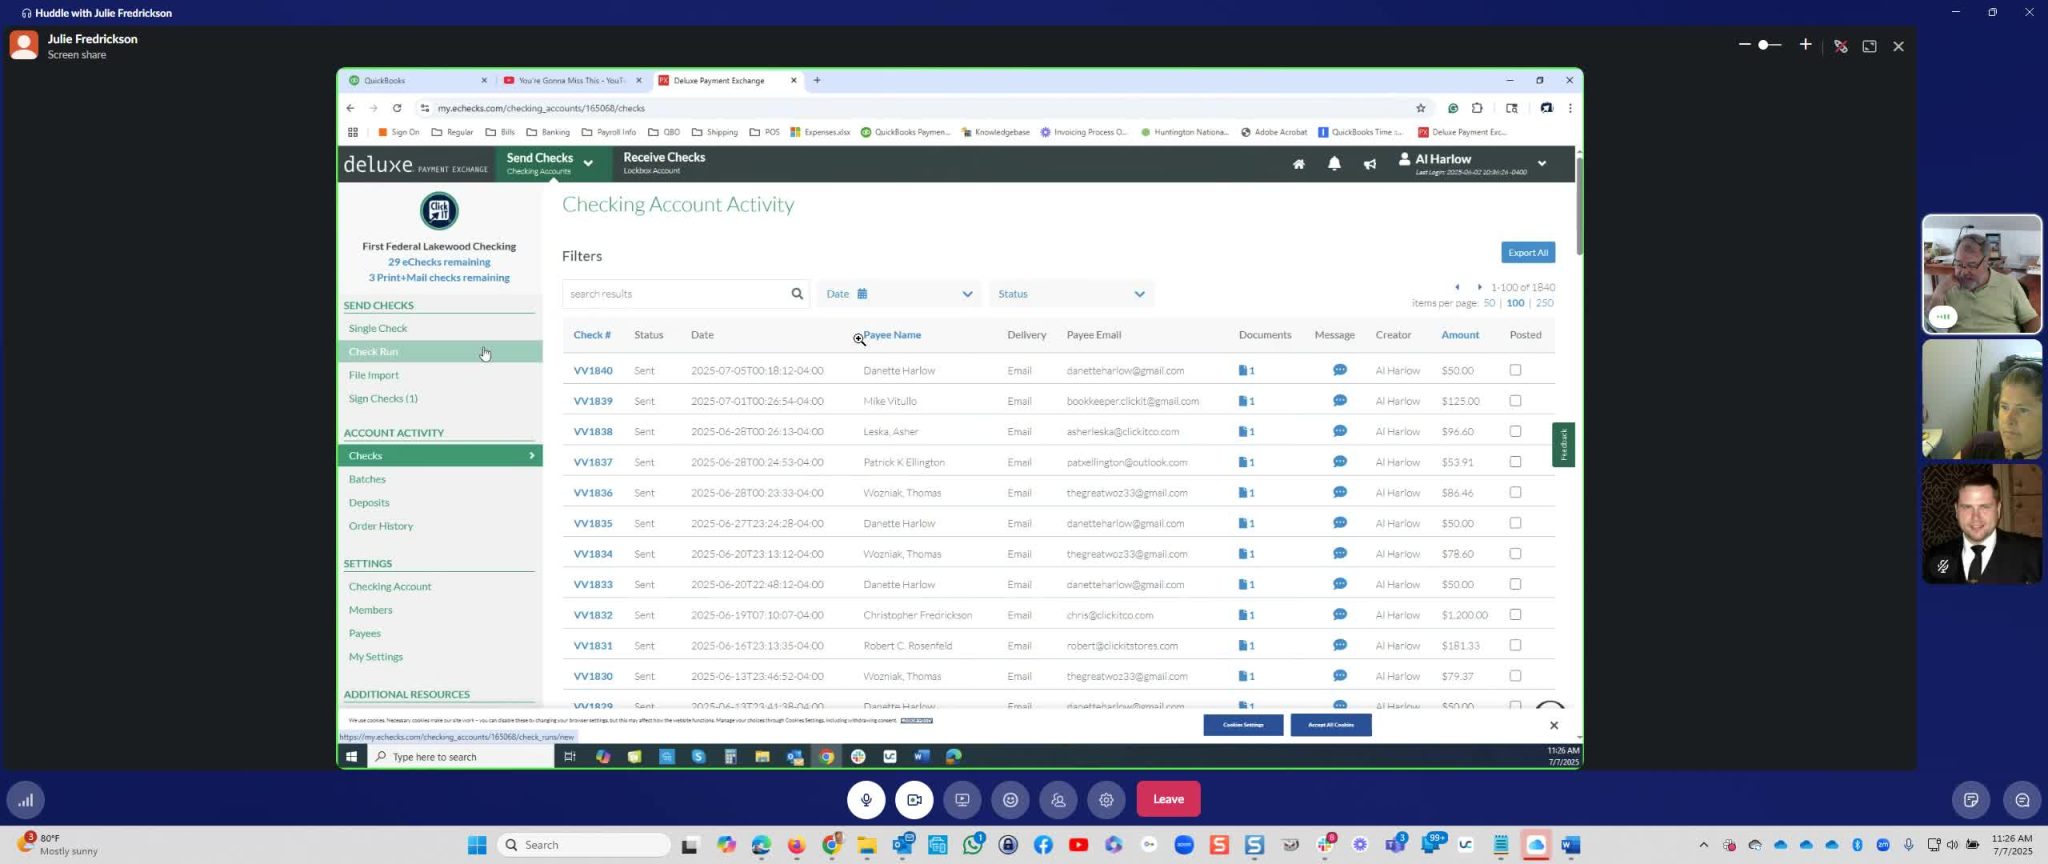The height and width of the screenshot is (864, 2048).
Task: View document attached to check VV1837
Action: coord(1246,463)
